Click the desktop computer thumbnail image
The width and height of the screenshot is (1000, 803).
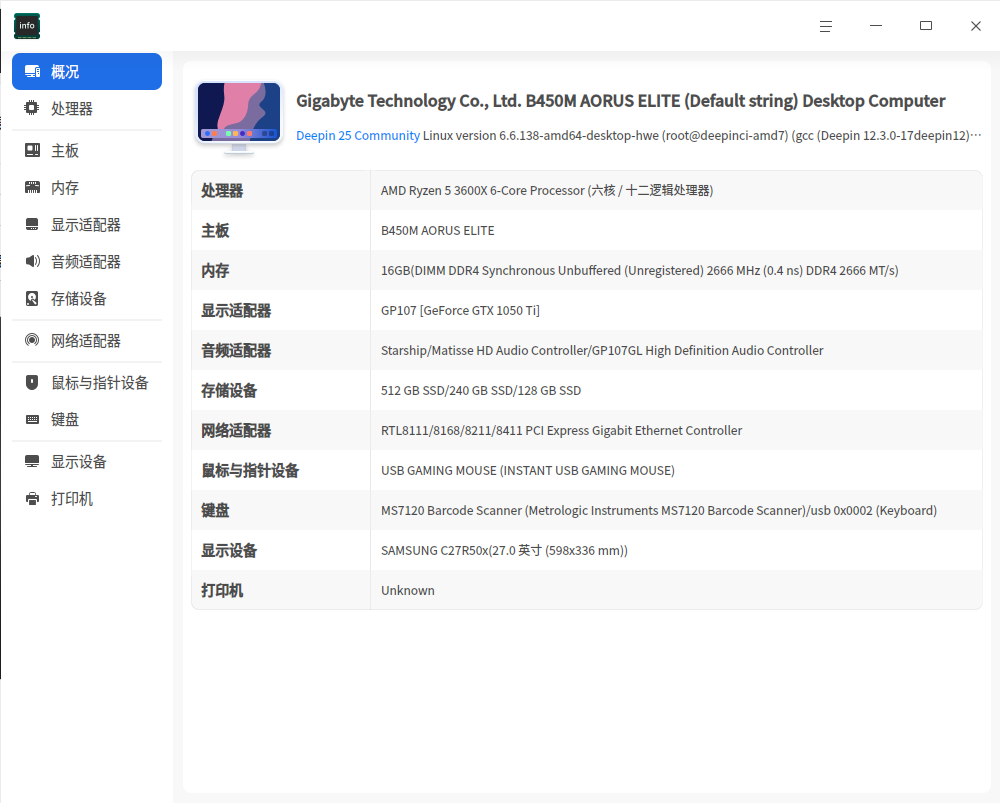(x=239, y=119)
